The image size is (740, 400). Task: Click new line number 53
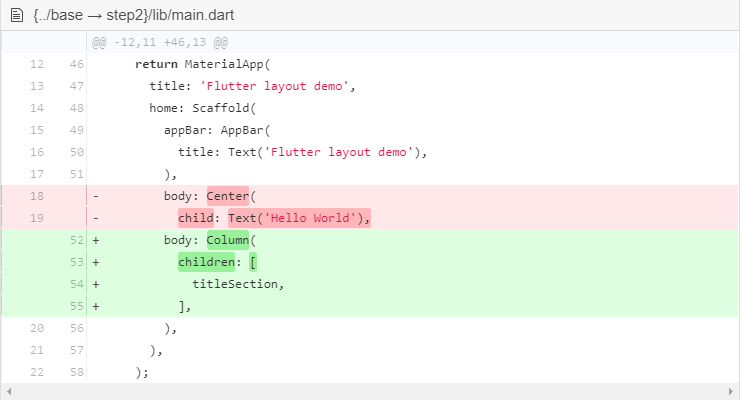pyautogui.click(x=77, y=262)
